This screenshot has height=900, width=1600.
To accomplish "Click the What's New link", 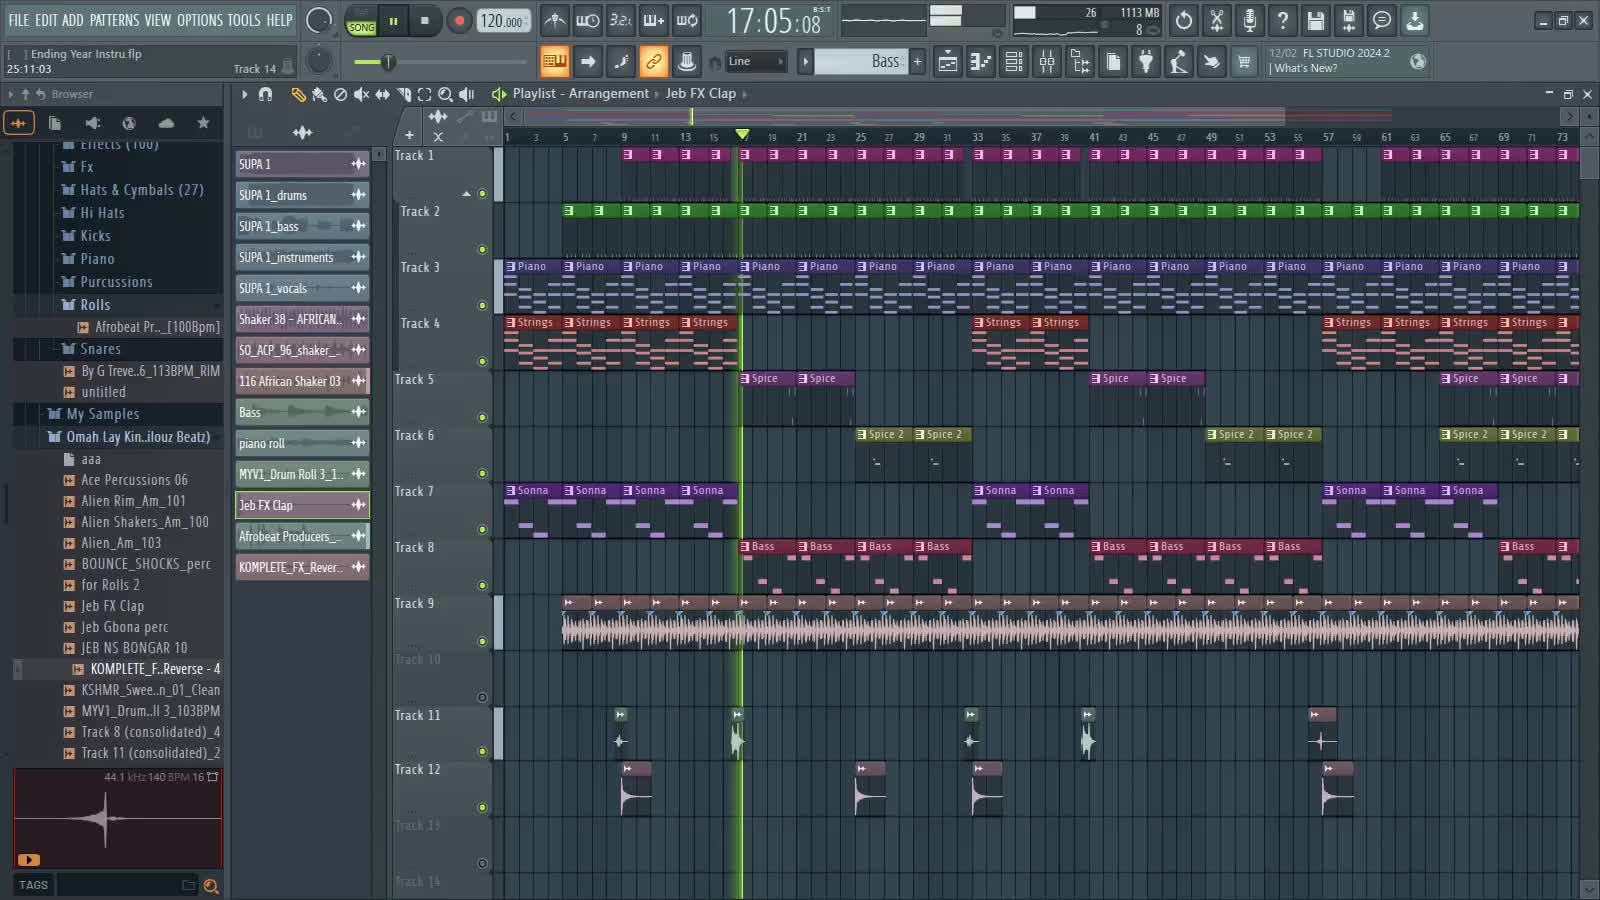I will (x=1305, y=68).
